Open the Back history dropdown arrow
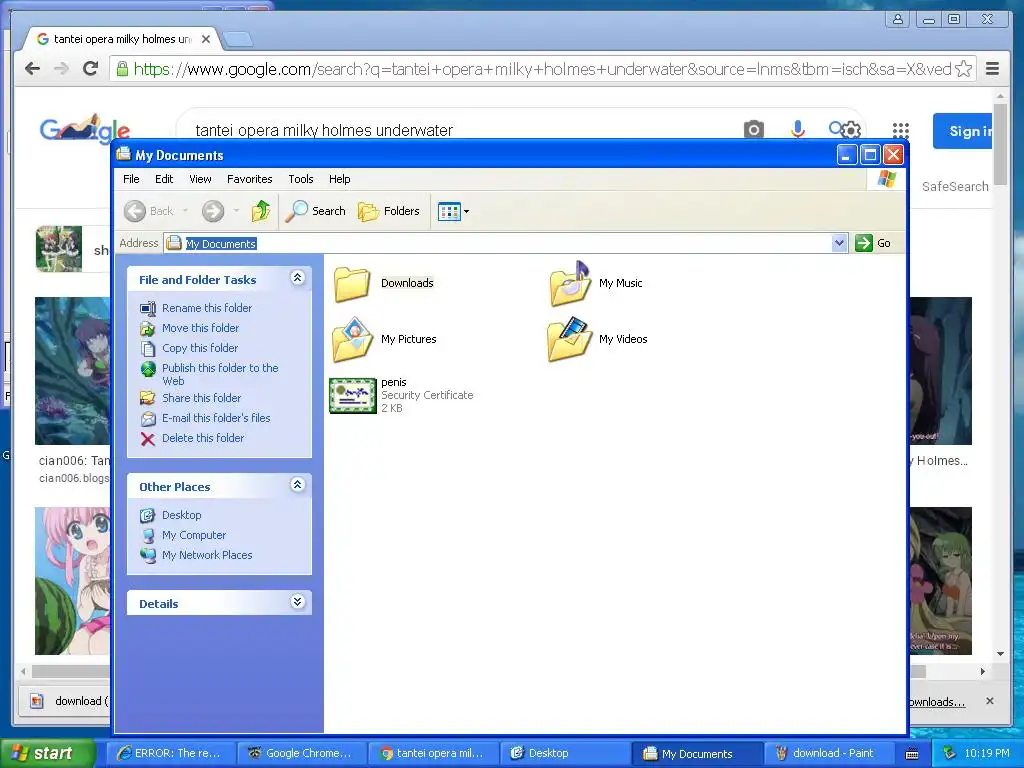1024x768 pixels. point(185,211)
